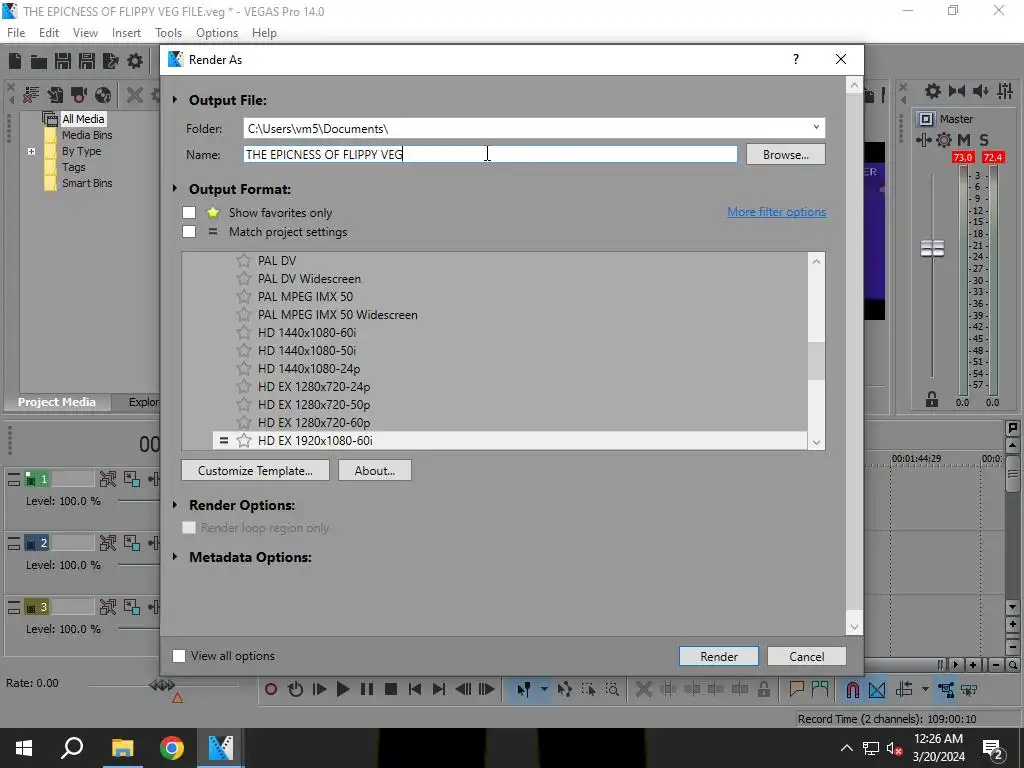Click the Render button

[x=719, y=656]
